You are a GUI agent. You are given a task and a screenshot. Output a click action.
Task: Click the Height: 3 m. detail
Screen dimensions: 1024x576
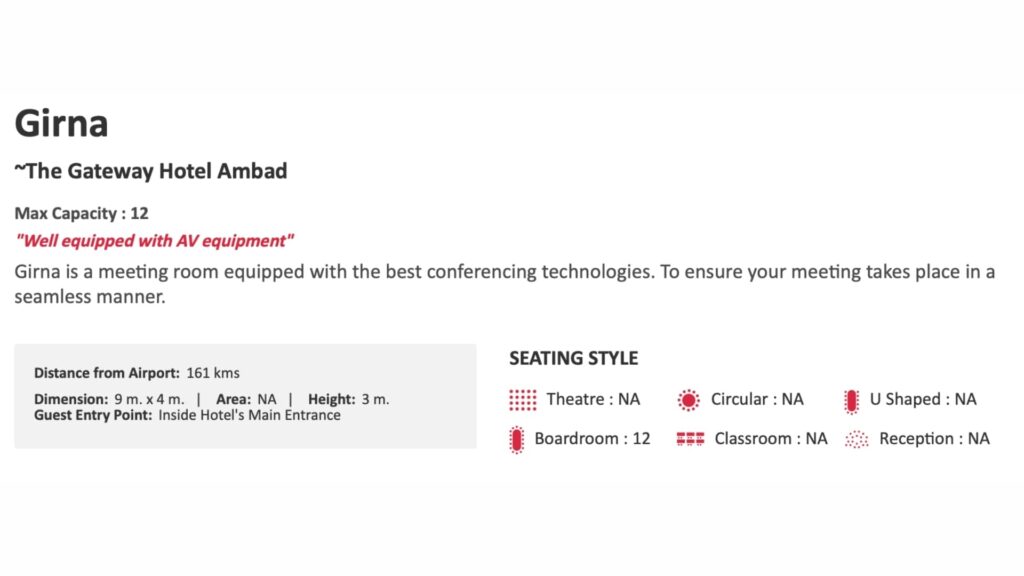[x=348, y=399]
